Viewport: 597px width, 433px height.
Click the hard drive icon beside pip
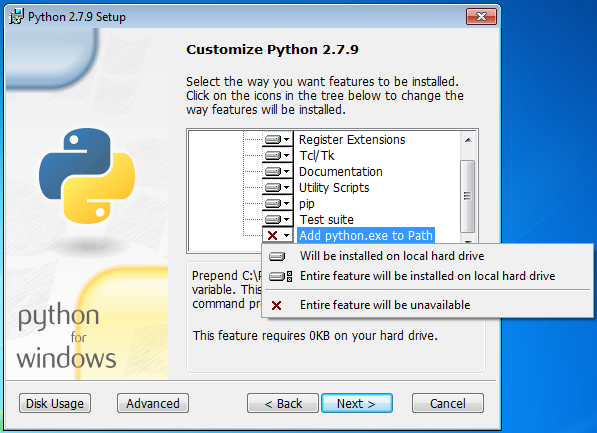click(x=273, y=204)
